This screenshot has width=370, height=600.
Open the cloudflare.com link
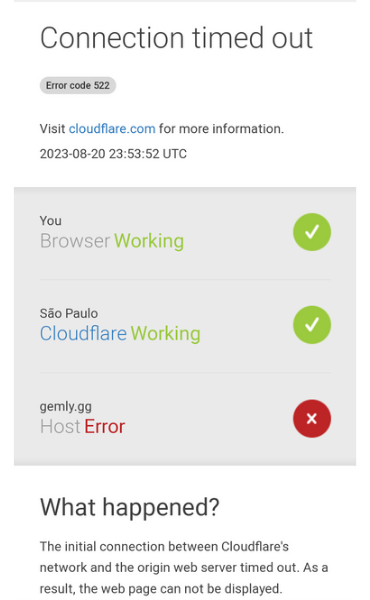[112, 129]
